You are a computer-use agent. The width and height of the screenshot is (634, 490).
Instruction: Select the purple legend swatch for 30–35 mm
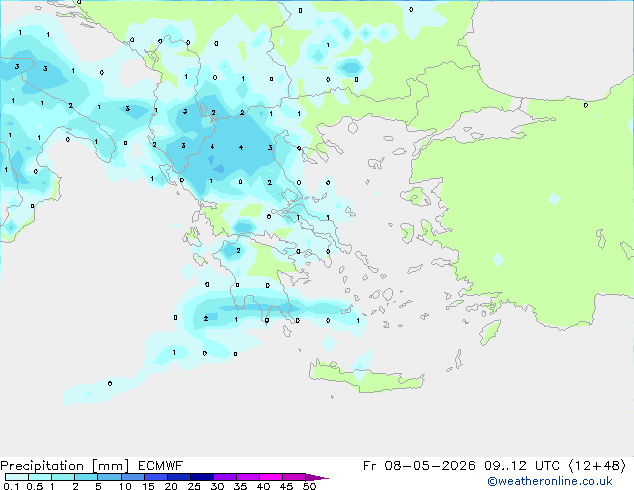point(224,477)
